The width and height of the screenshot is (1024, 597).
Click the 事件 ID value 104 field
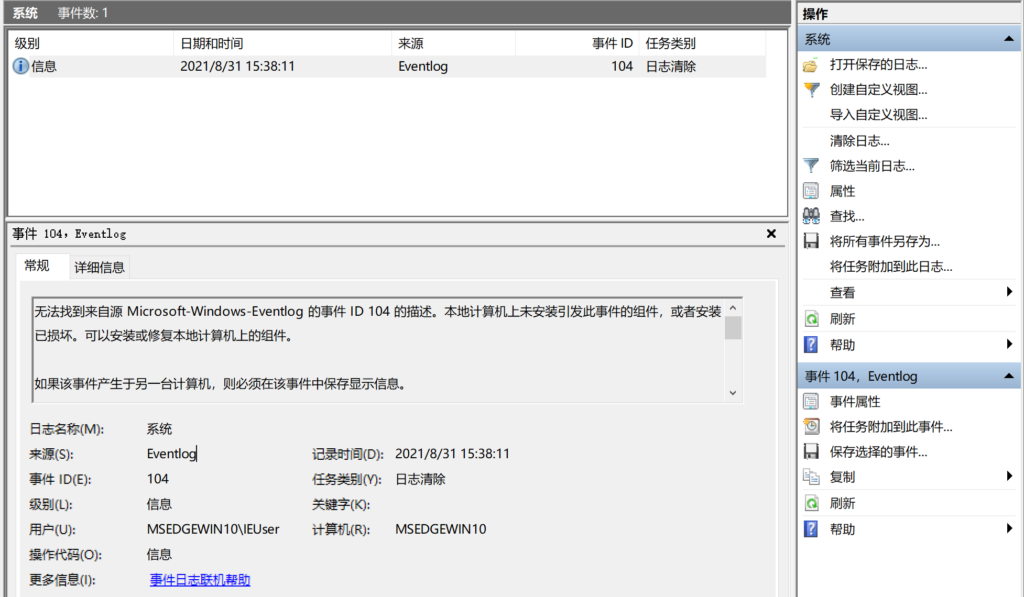158,479
